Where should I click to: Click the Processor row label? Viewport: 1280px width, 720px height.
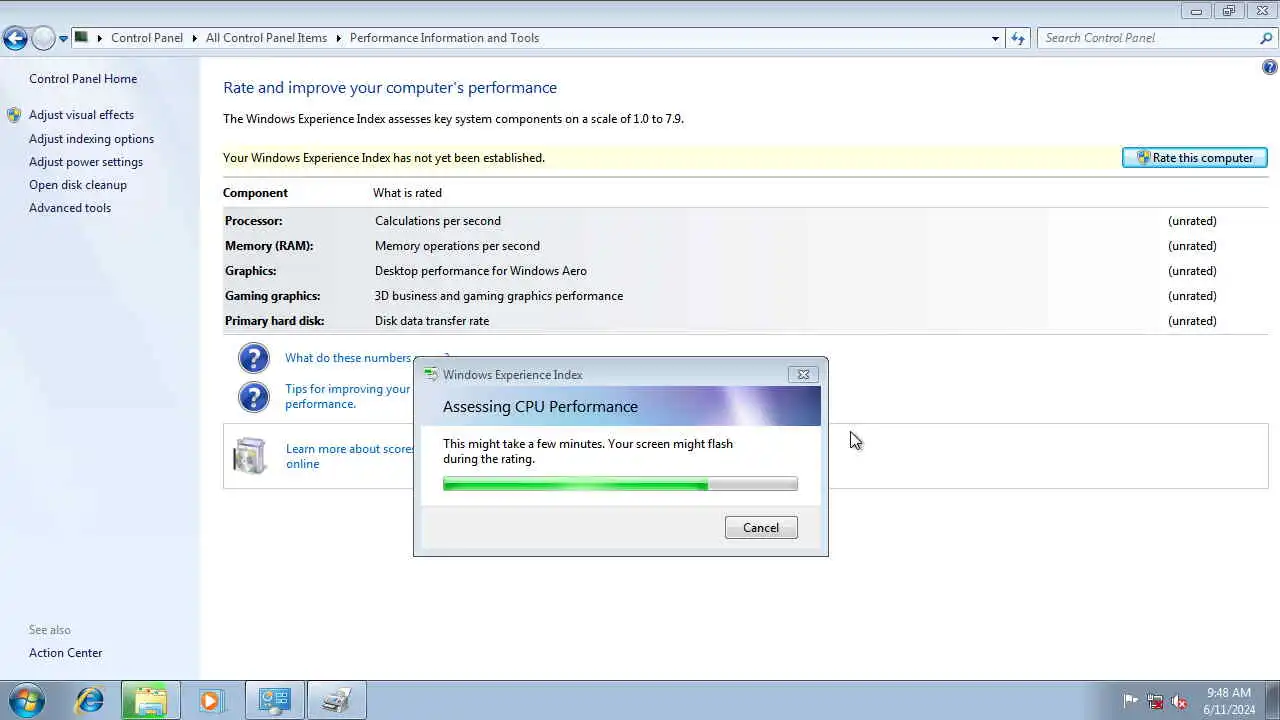click(x=254, y=221)
